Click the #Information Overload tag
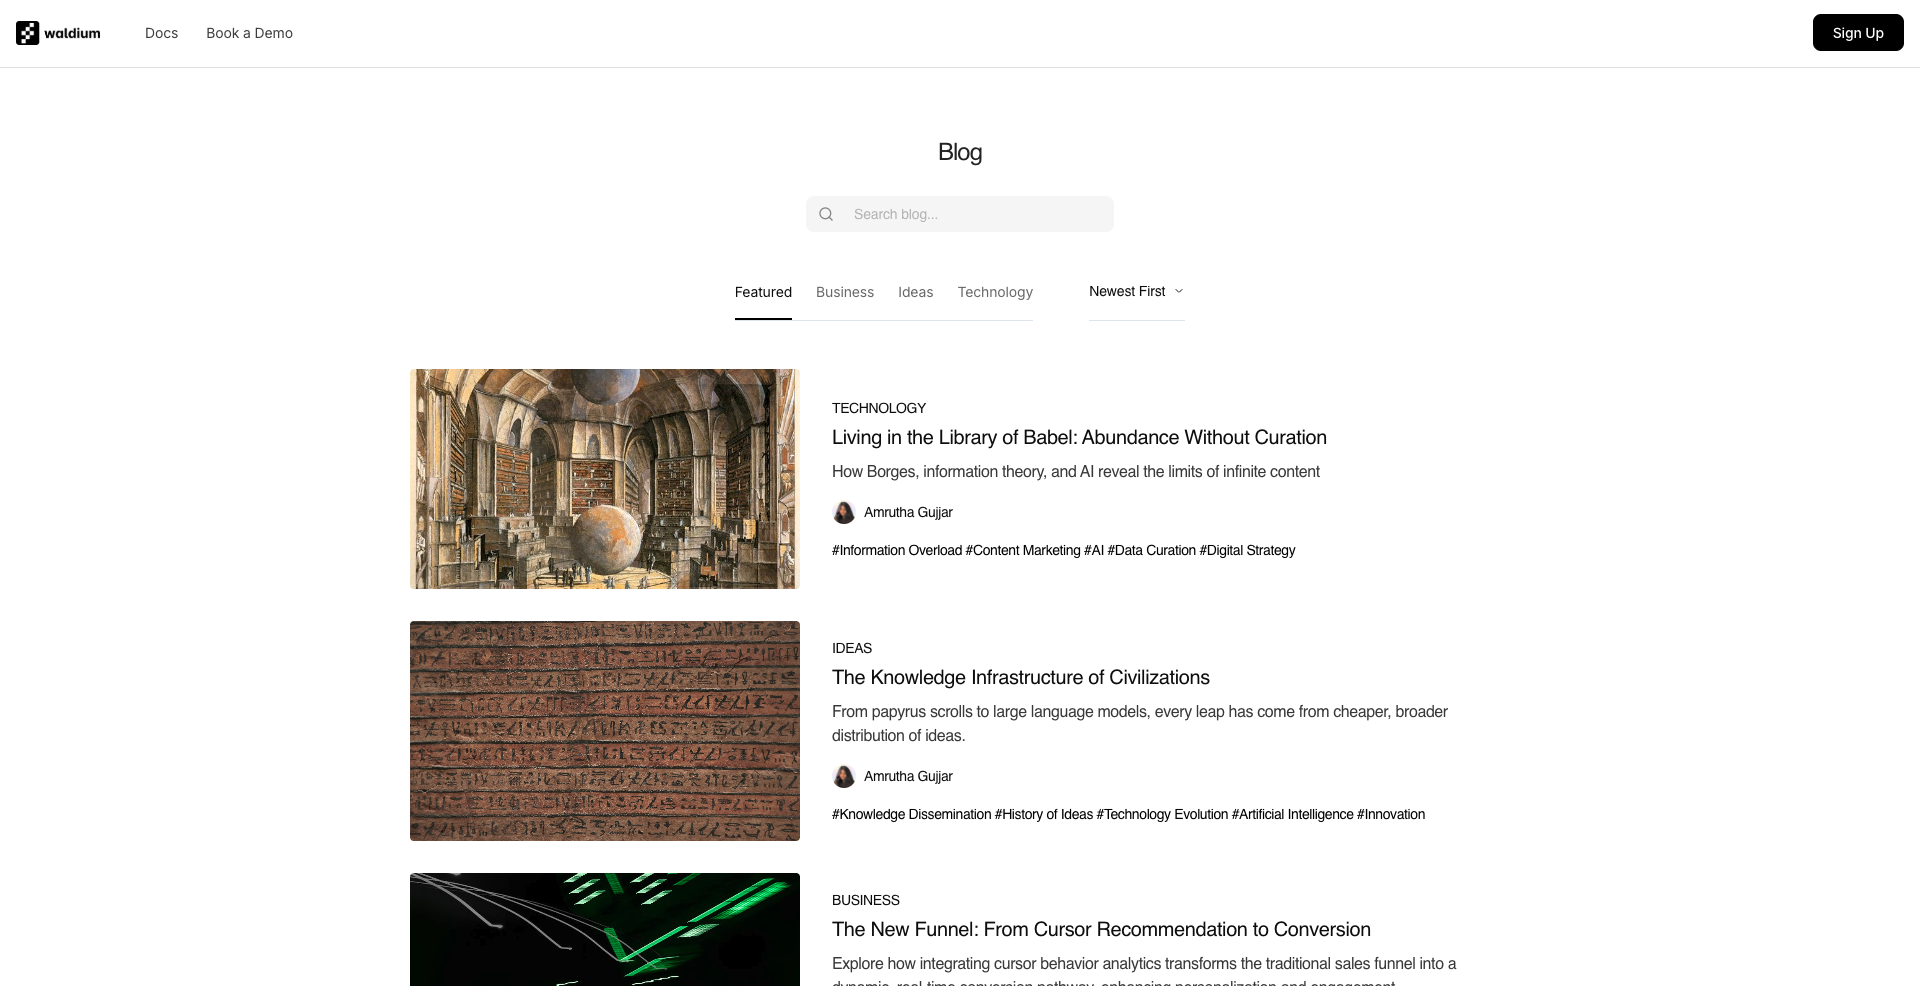1920x986 pixels. tap(897, 550)
